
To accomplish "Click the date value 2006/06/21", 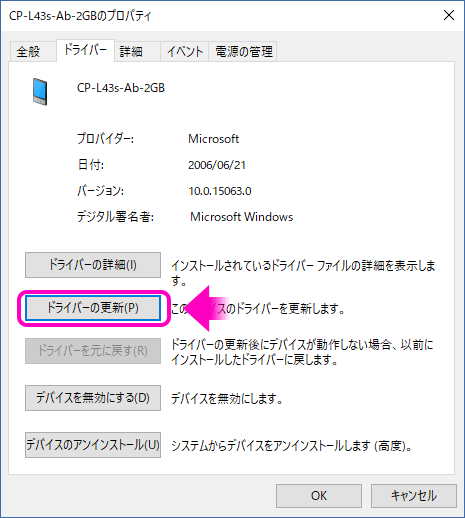I will (217, 165).
